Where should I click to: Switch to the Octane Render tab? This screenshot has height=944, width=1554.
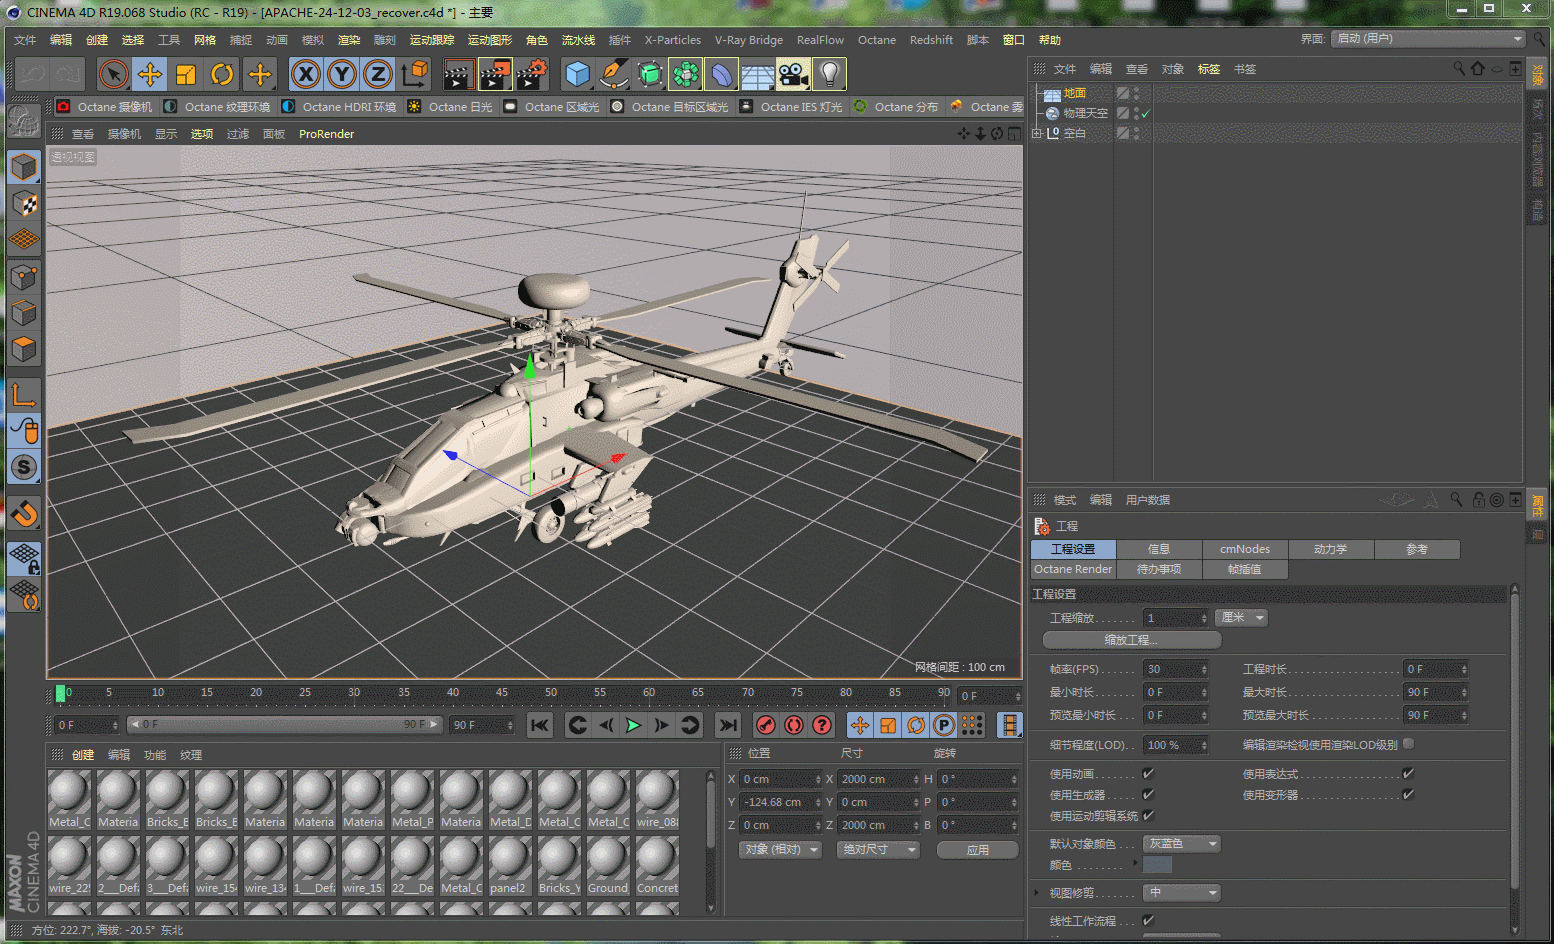pyautogui.click(x=1072, y=568)
